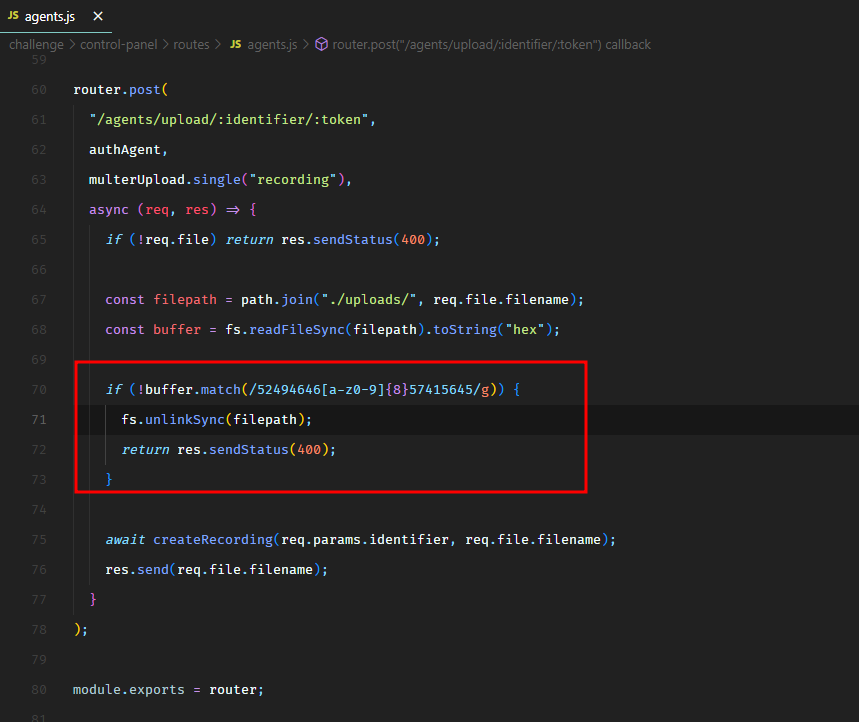
Task: Open the challenge breadcrumb folder
Action: pos(36,44)
